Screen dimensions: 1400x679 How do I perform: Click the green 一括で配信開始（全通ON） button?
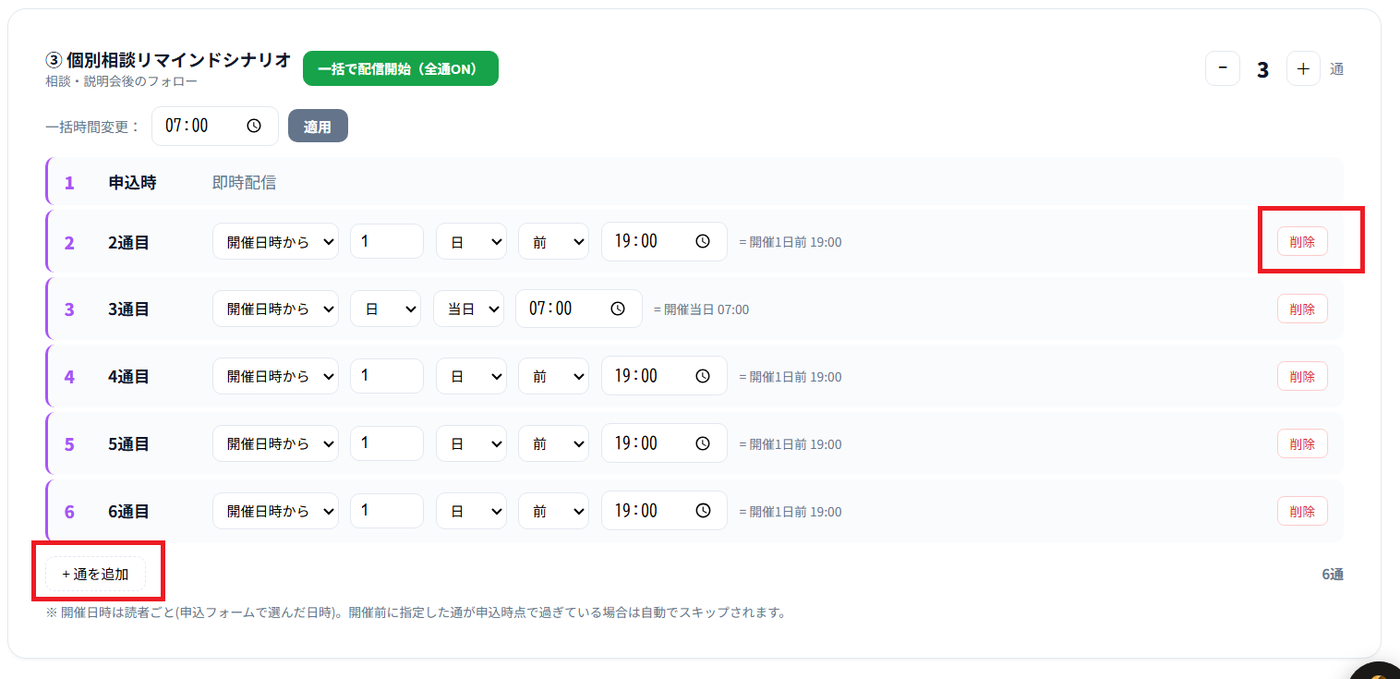[x=400, y=69]
